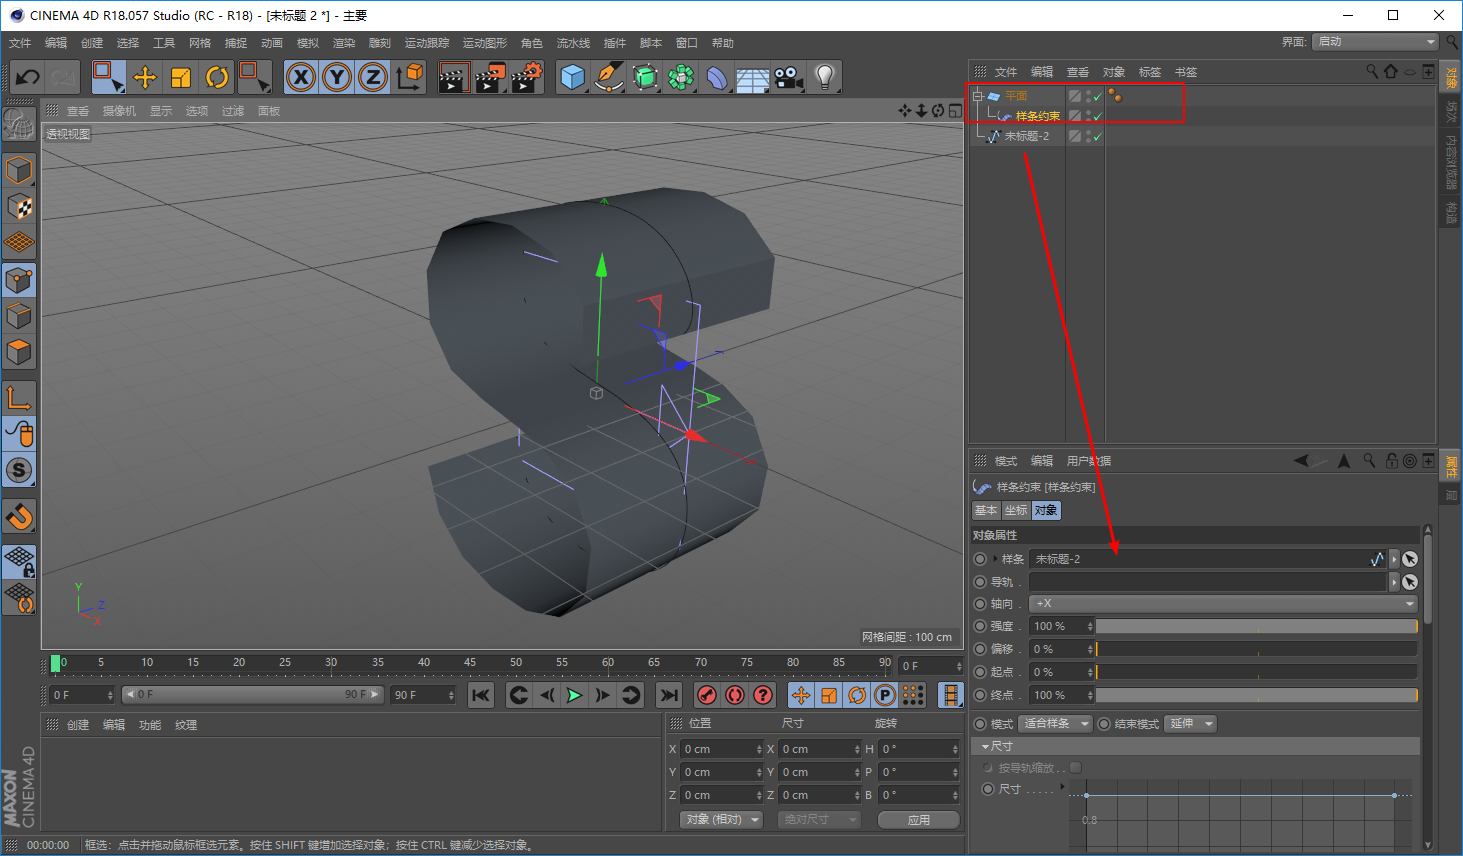The height and width of the screenshot is (856, 1463).
Task: Toggle X axis lock
Action: pyautogui.click(x=301, y=77)
